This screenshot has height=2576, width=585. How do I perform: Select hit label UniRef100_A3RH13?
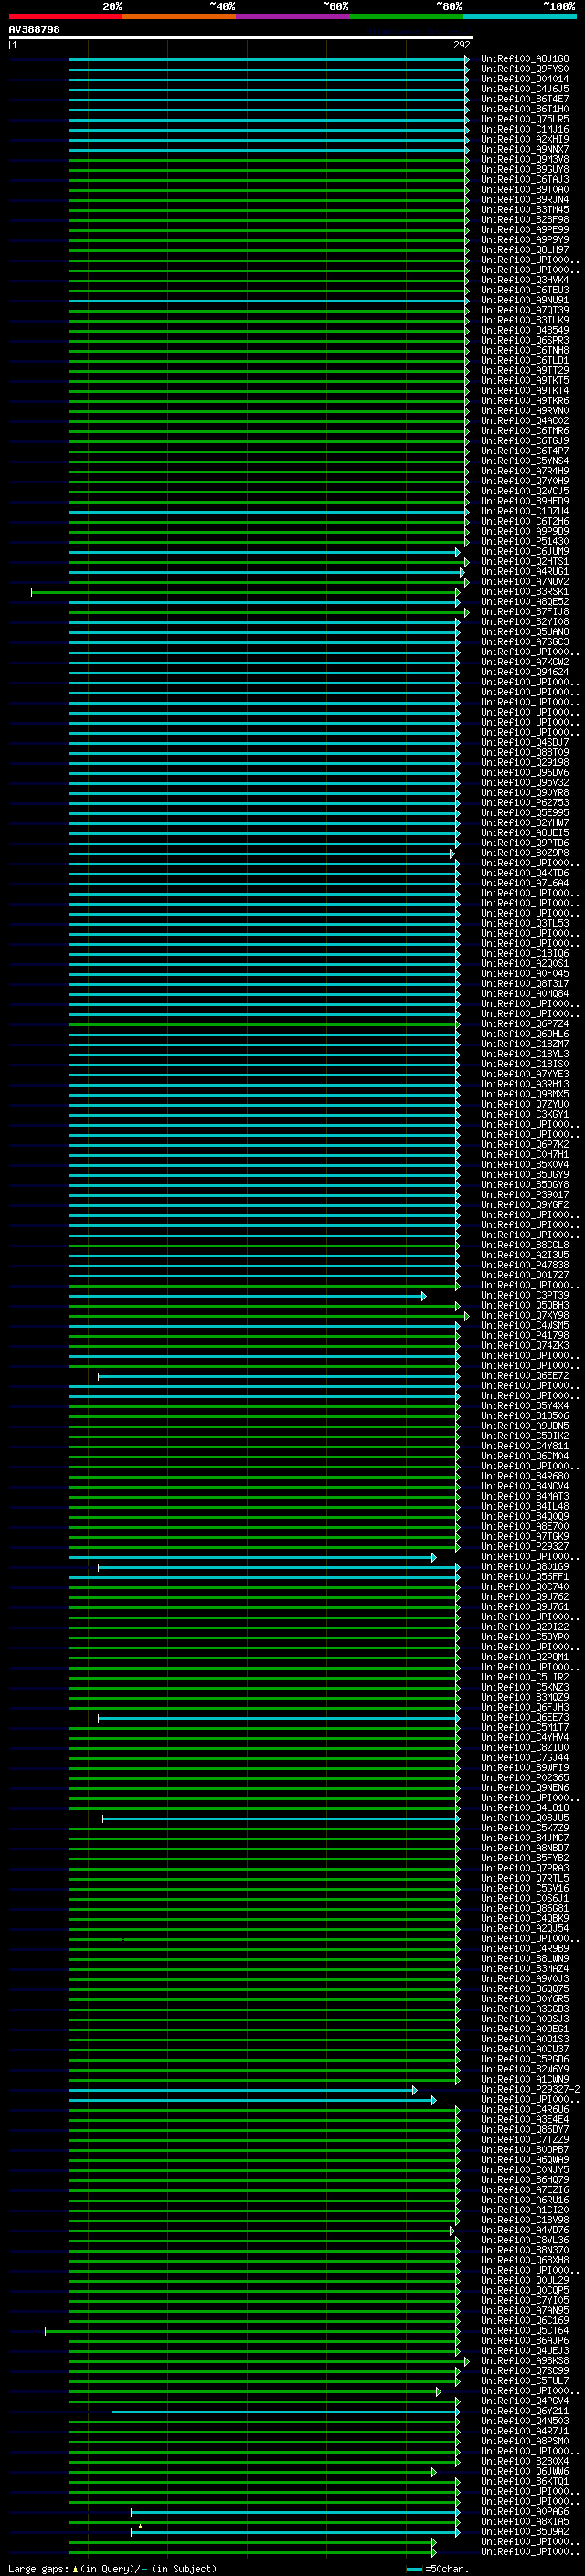(x=525, y=1085)
